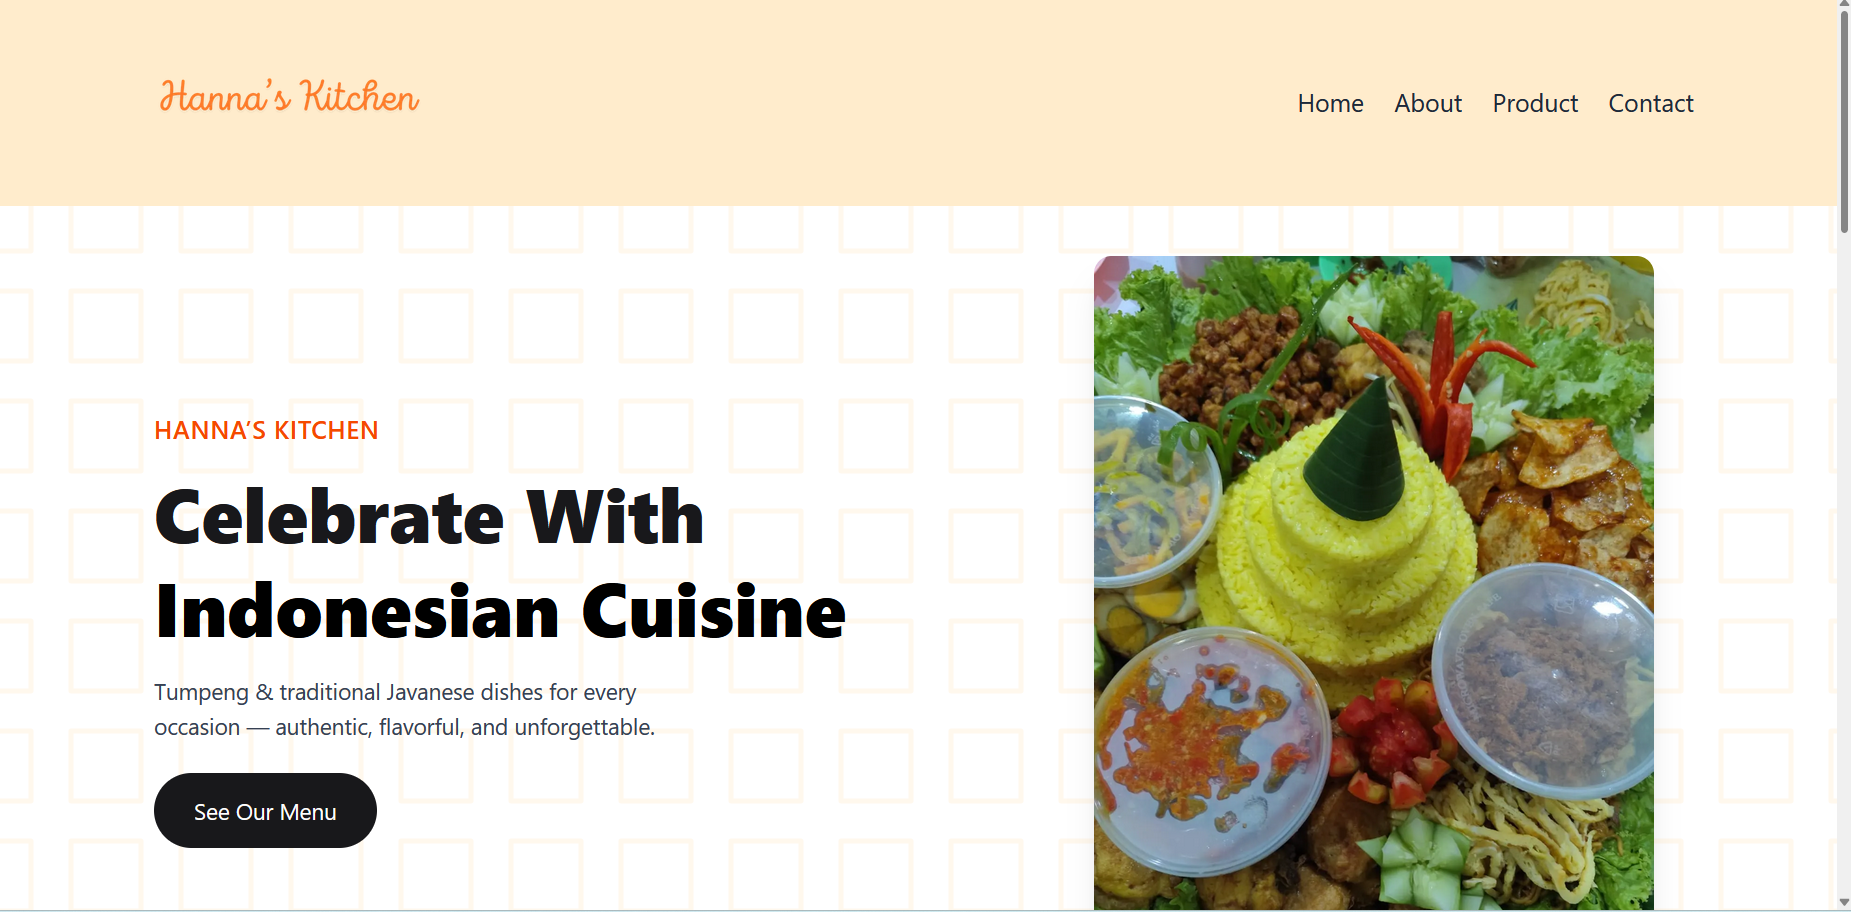Go to the Home page
Screen dimensions: 1851x912
point(1330,103)
